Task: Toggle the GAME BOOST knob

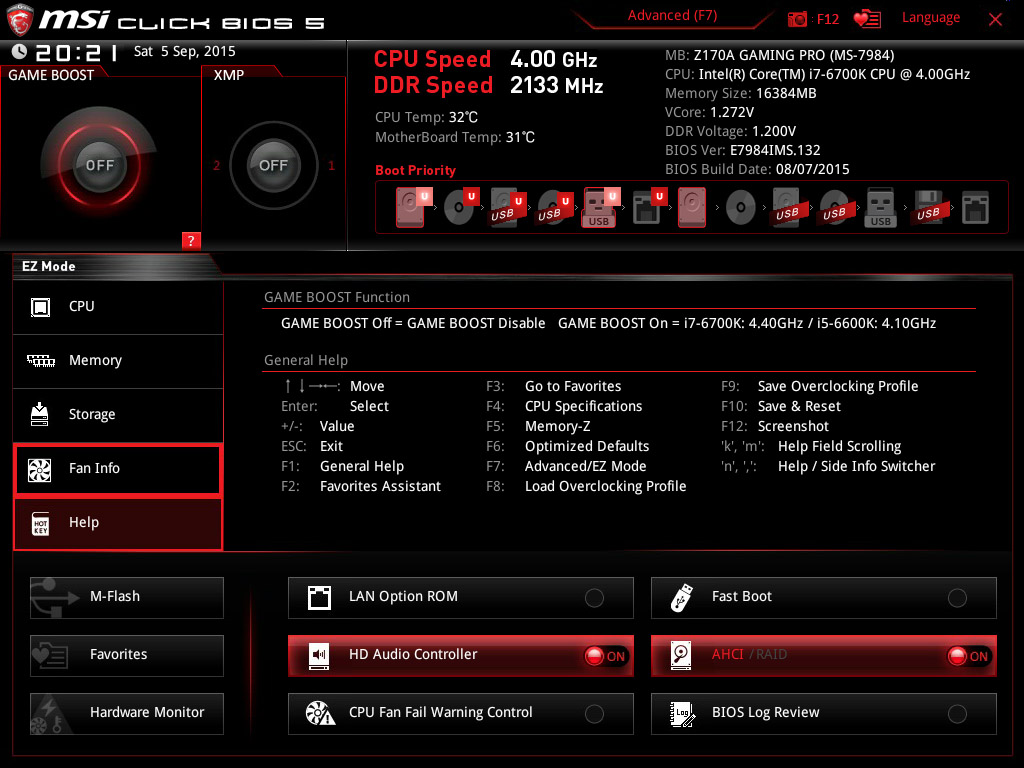Action: click(x=99, y=165)
